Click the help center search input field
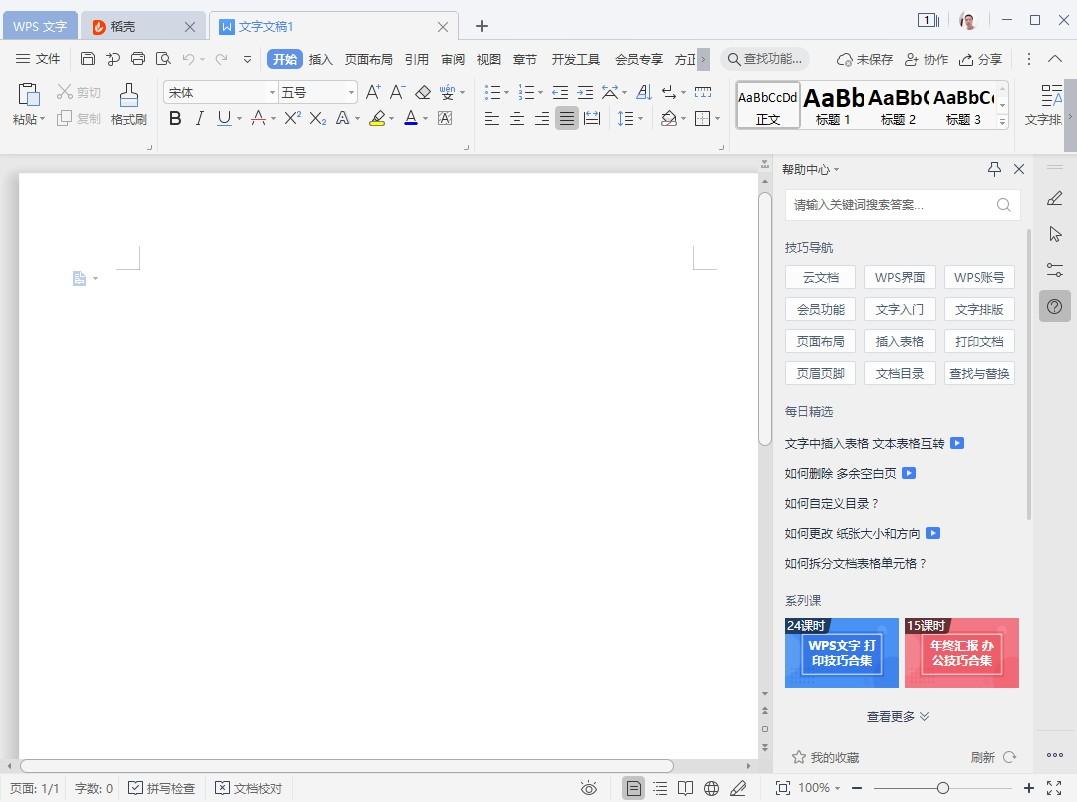 [x=890, y=205]
